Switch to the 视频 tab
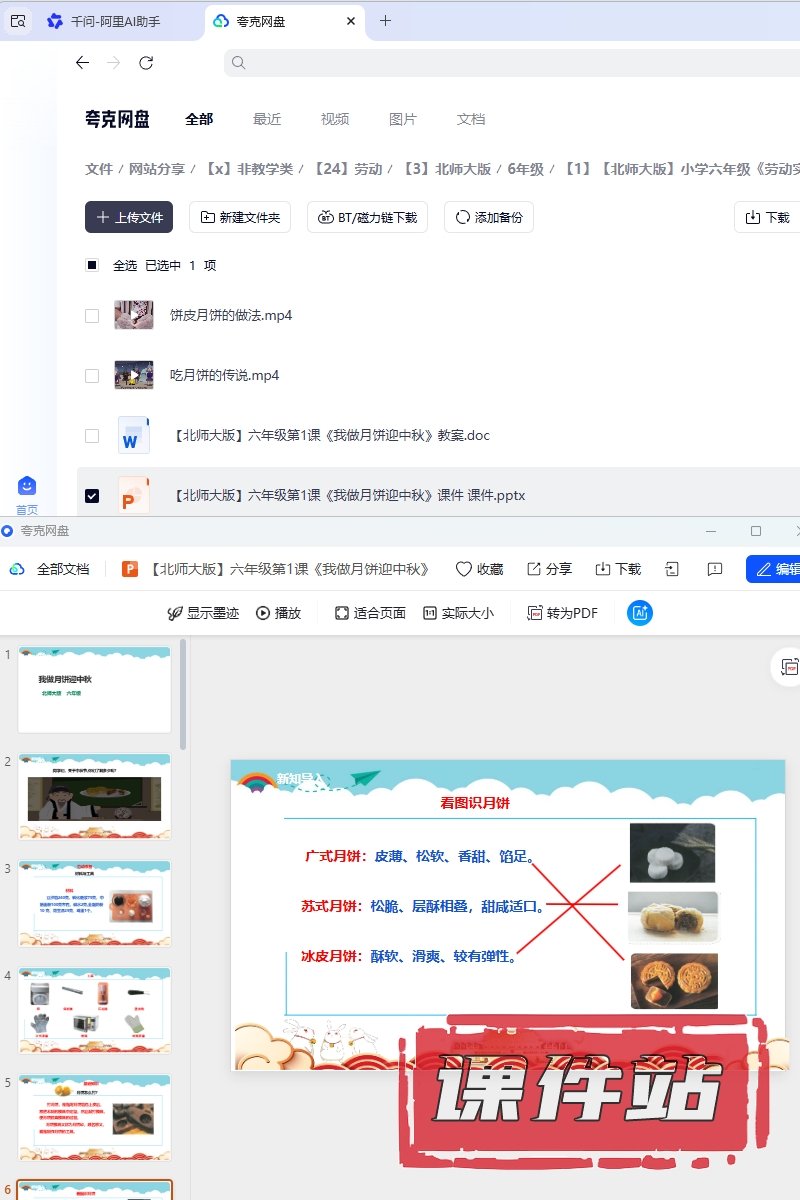The image size is (800, 1200). pos(335,119)
